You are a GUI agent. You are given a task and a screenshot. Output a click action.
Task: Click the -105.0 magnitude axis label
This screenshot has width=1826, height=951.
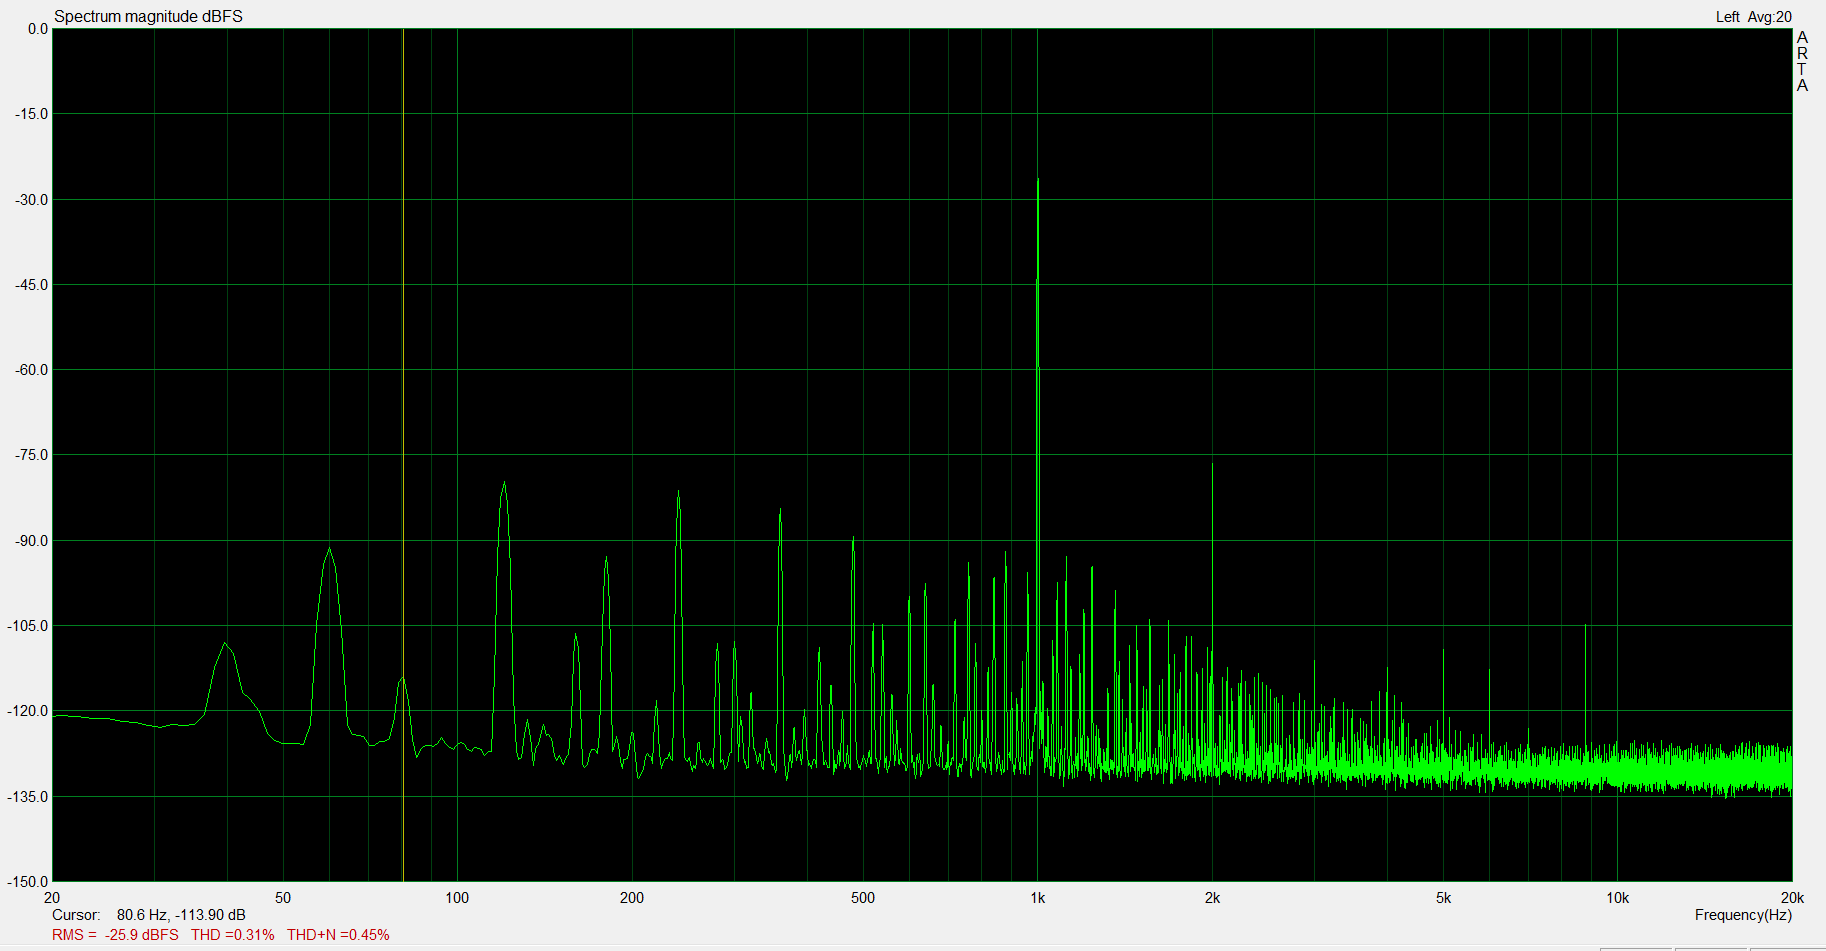[x=28, y=626]
